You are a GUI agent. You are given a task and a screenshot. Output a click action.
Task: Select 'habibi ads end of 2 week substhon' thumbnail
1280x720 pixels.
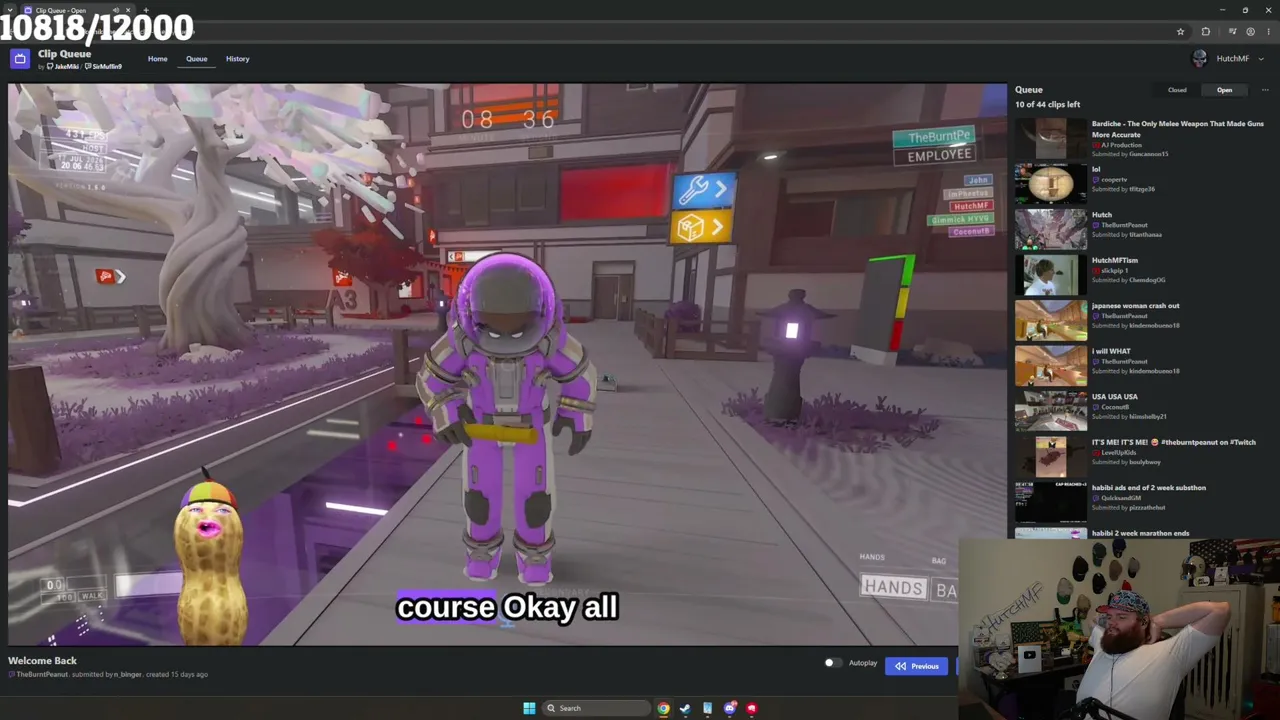(x=1051, y=503)
